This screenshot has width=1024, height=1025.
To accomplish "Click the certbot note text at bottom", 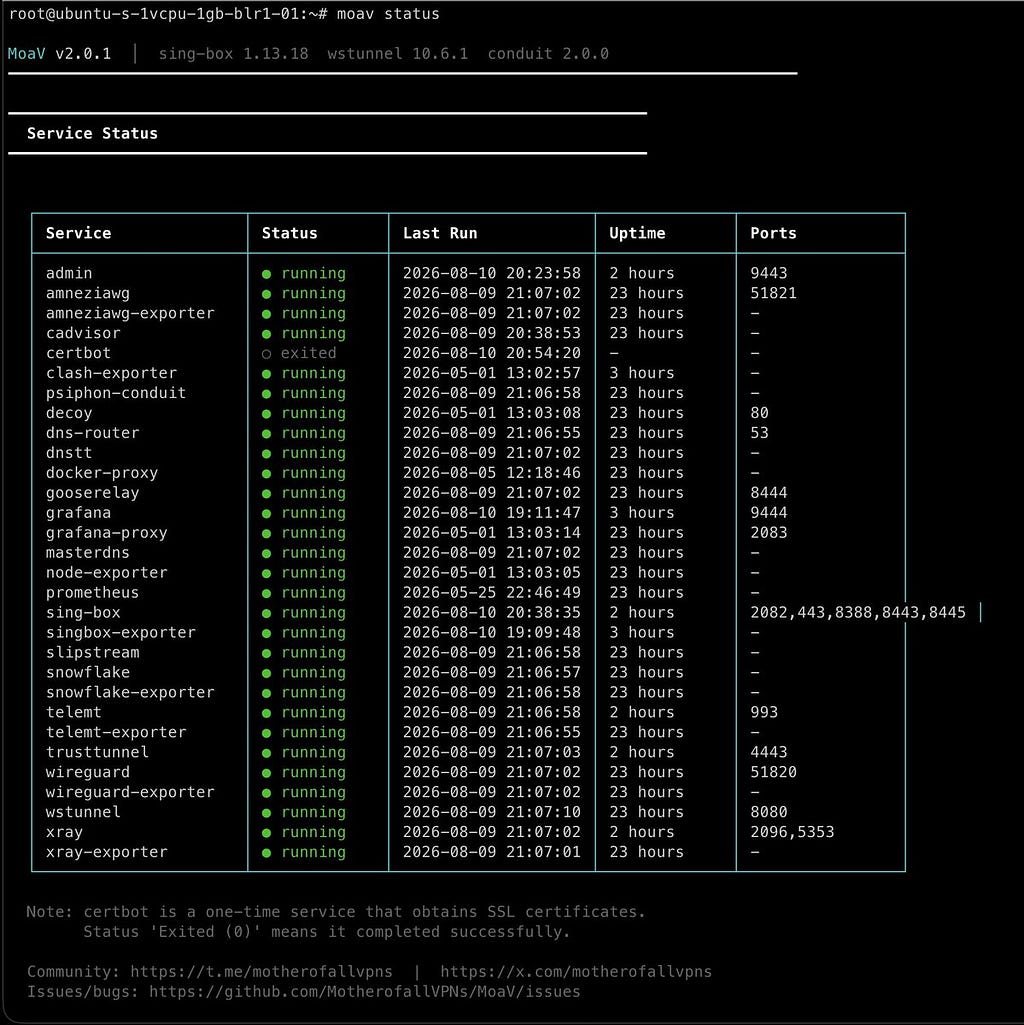I will tap(335, 922).
